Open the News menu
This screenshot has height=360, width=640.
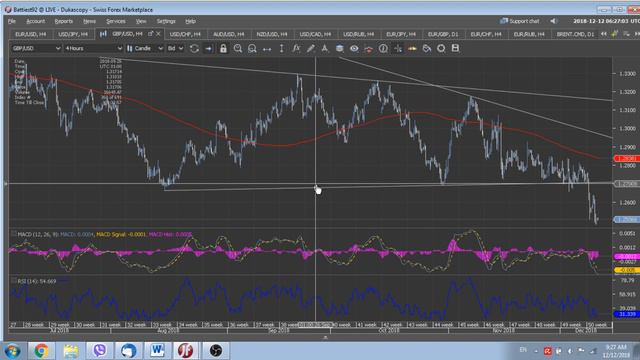(89, 21)
